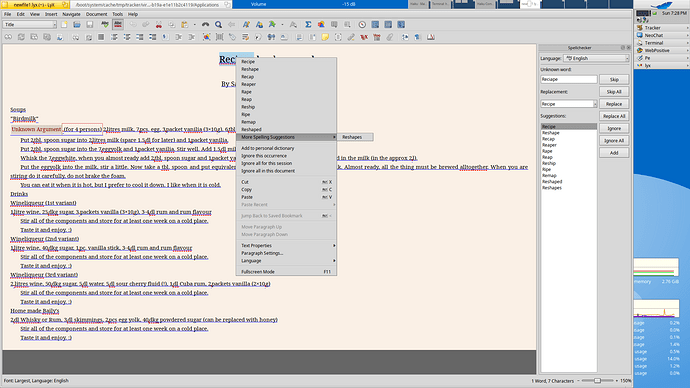Click the Numbered list icon
Screen dimensions: 690x388
pos(114,37)
